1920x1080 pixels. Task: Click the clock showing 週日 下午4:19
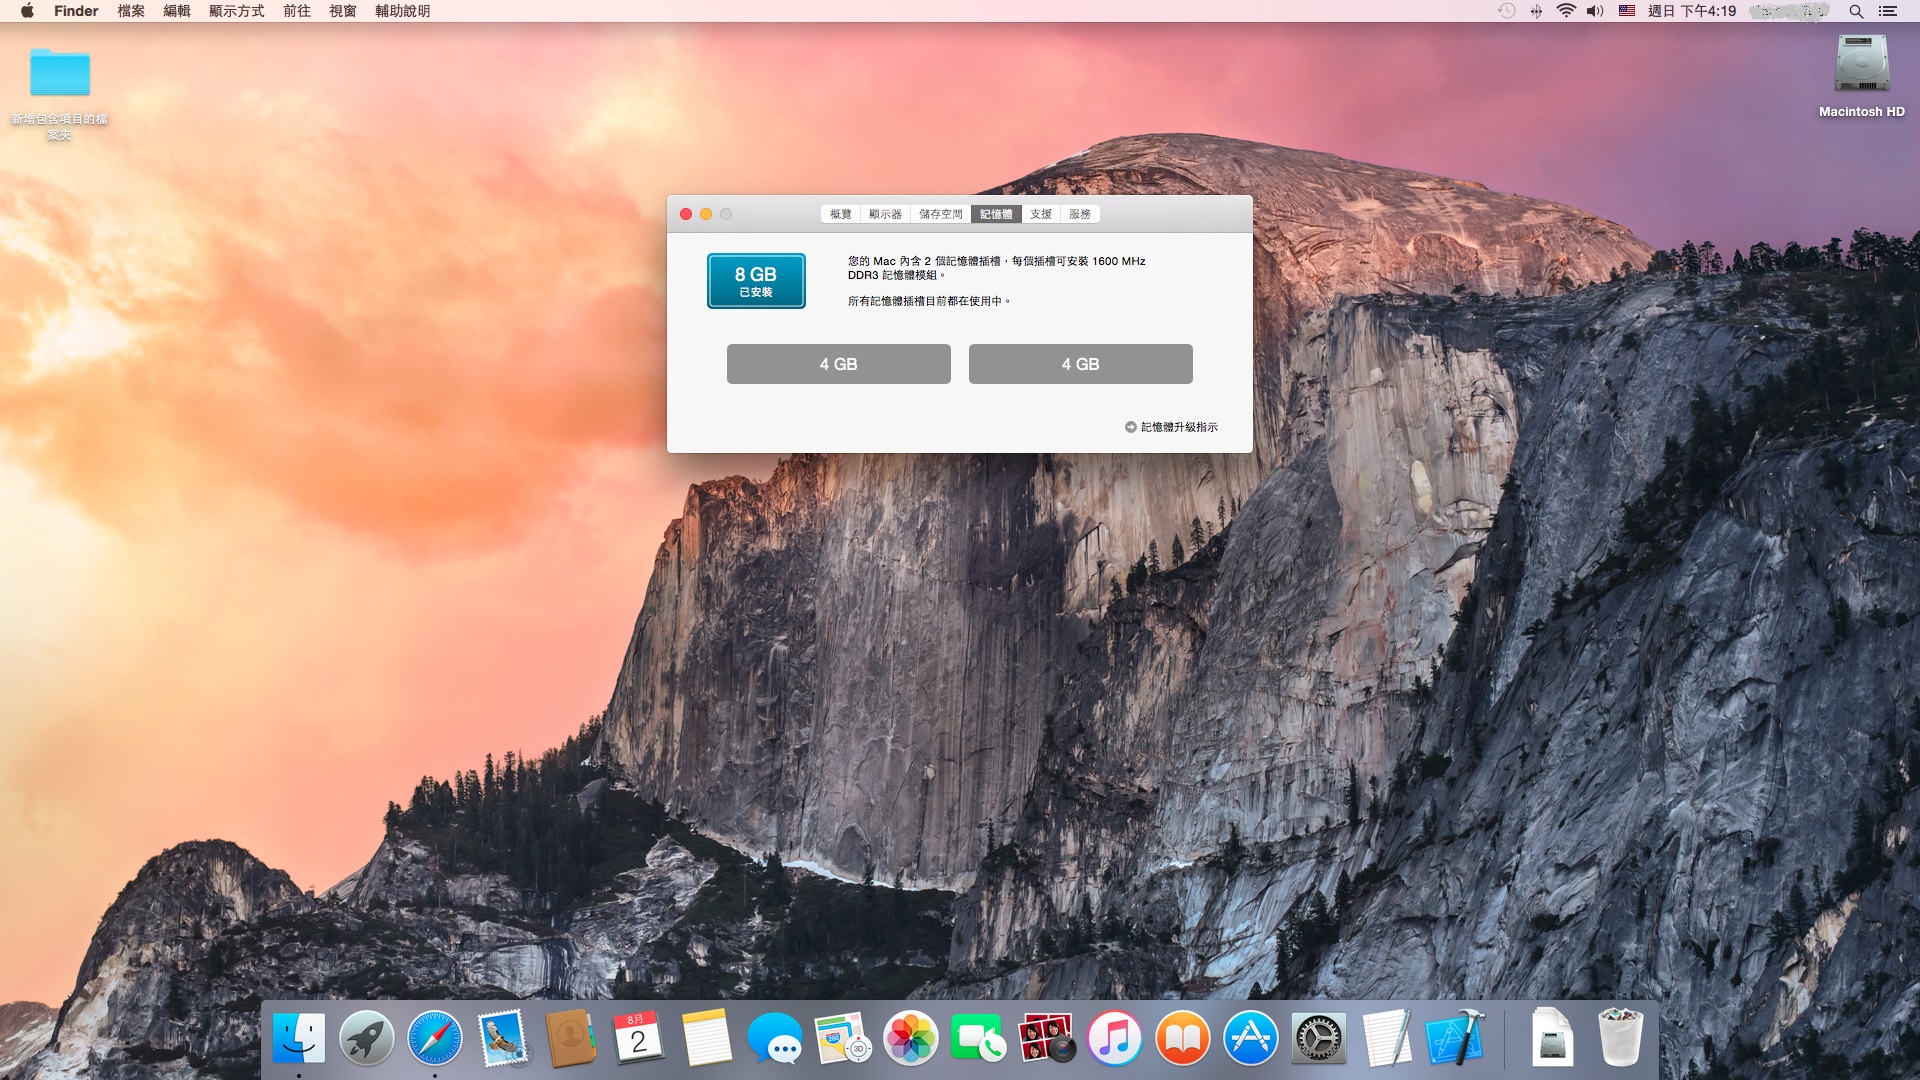click(x=1692, y=11)
